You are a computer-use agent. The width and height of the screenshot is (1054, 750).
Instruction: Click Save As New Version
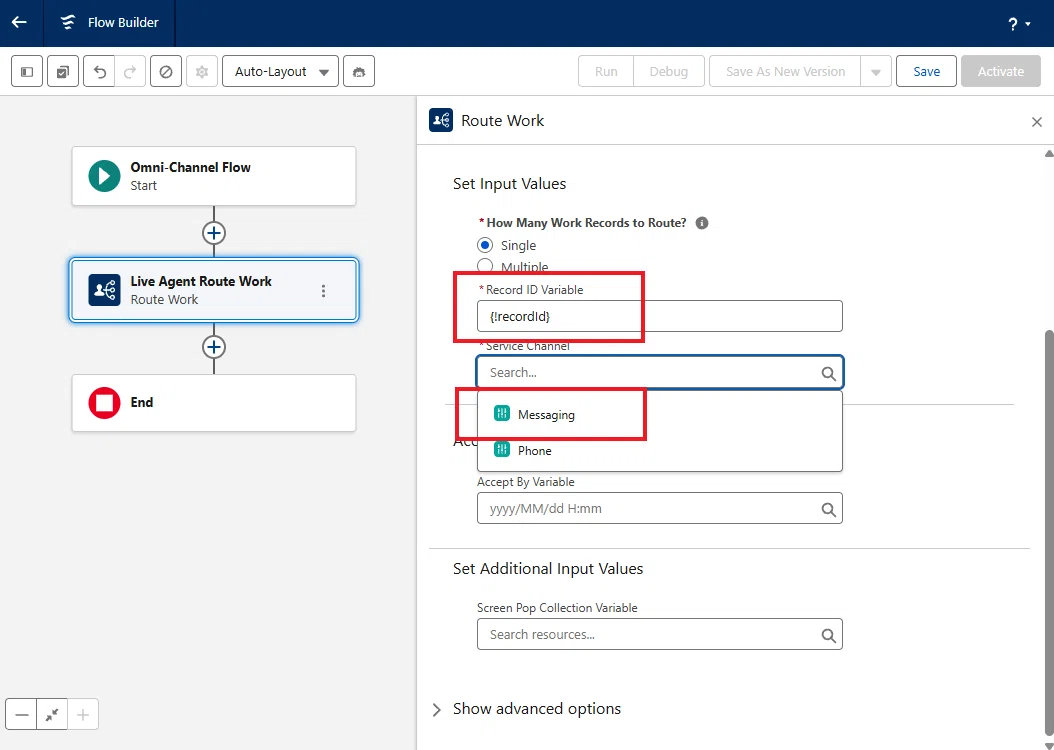coord(785,71)
